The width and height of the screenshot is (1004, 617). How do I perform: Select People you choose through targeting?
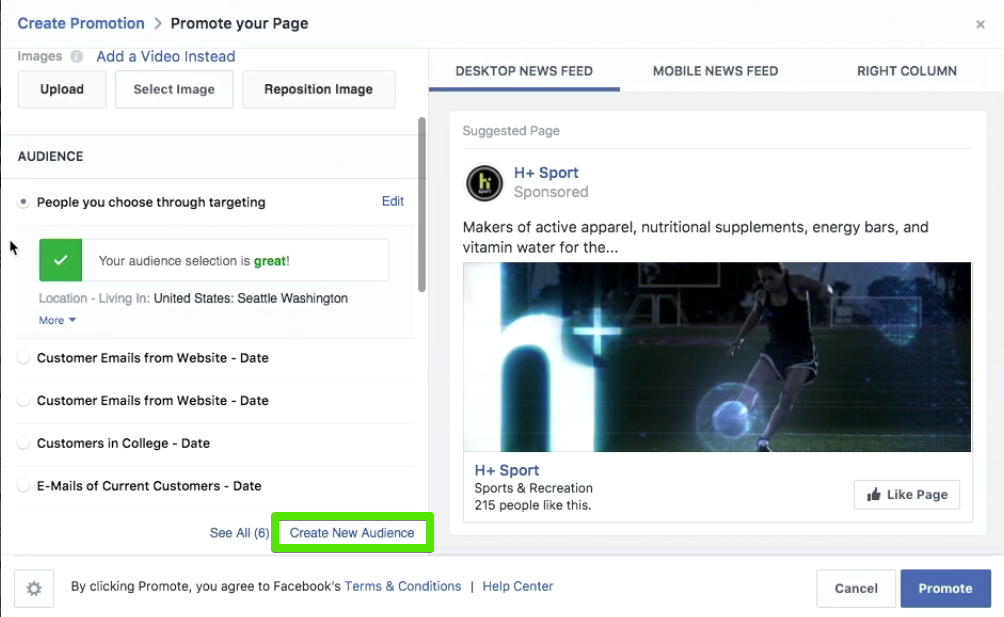pos(23,202)
